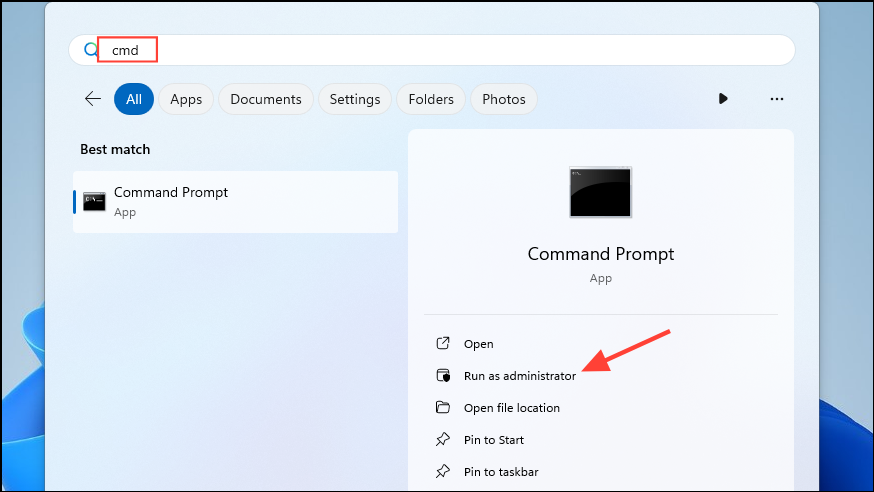Click the Pin to Start pin icon
Viewport: 874px width, 492px height.
(443, 440)
